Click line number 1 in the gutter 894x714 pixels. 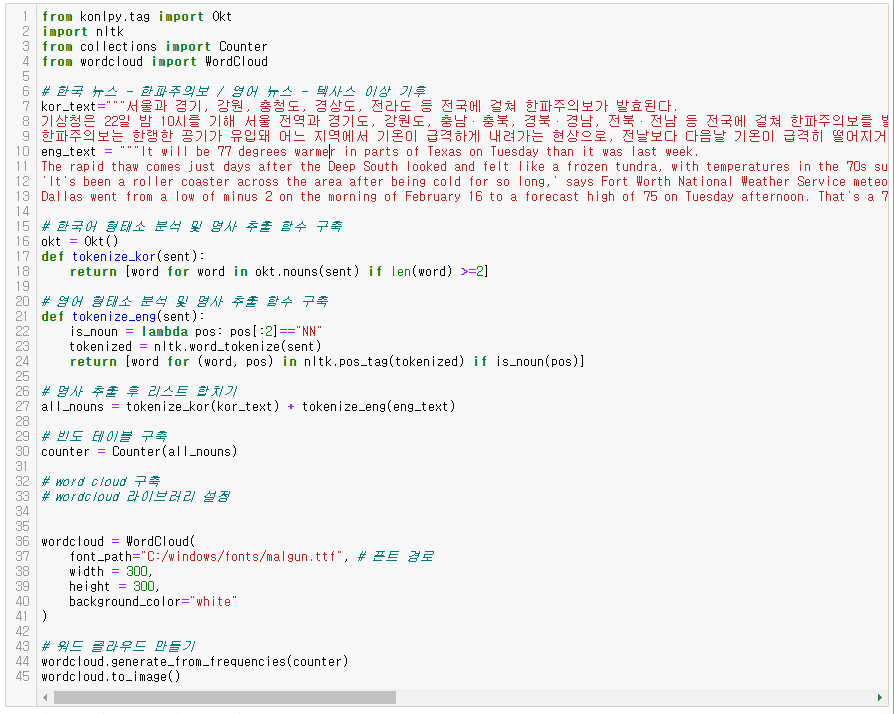[25, 17]
